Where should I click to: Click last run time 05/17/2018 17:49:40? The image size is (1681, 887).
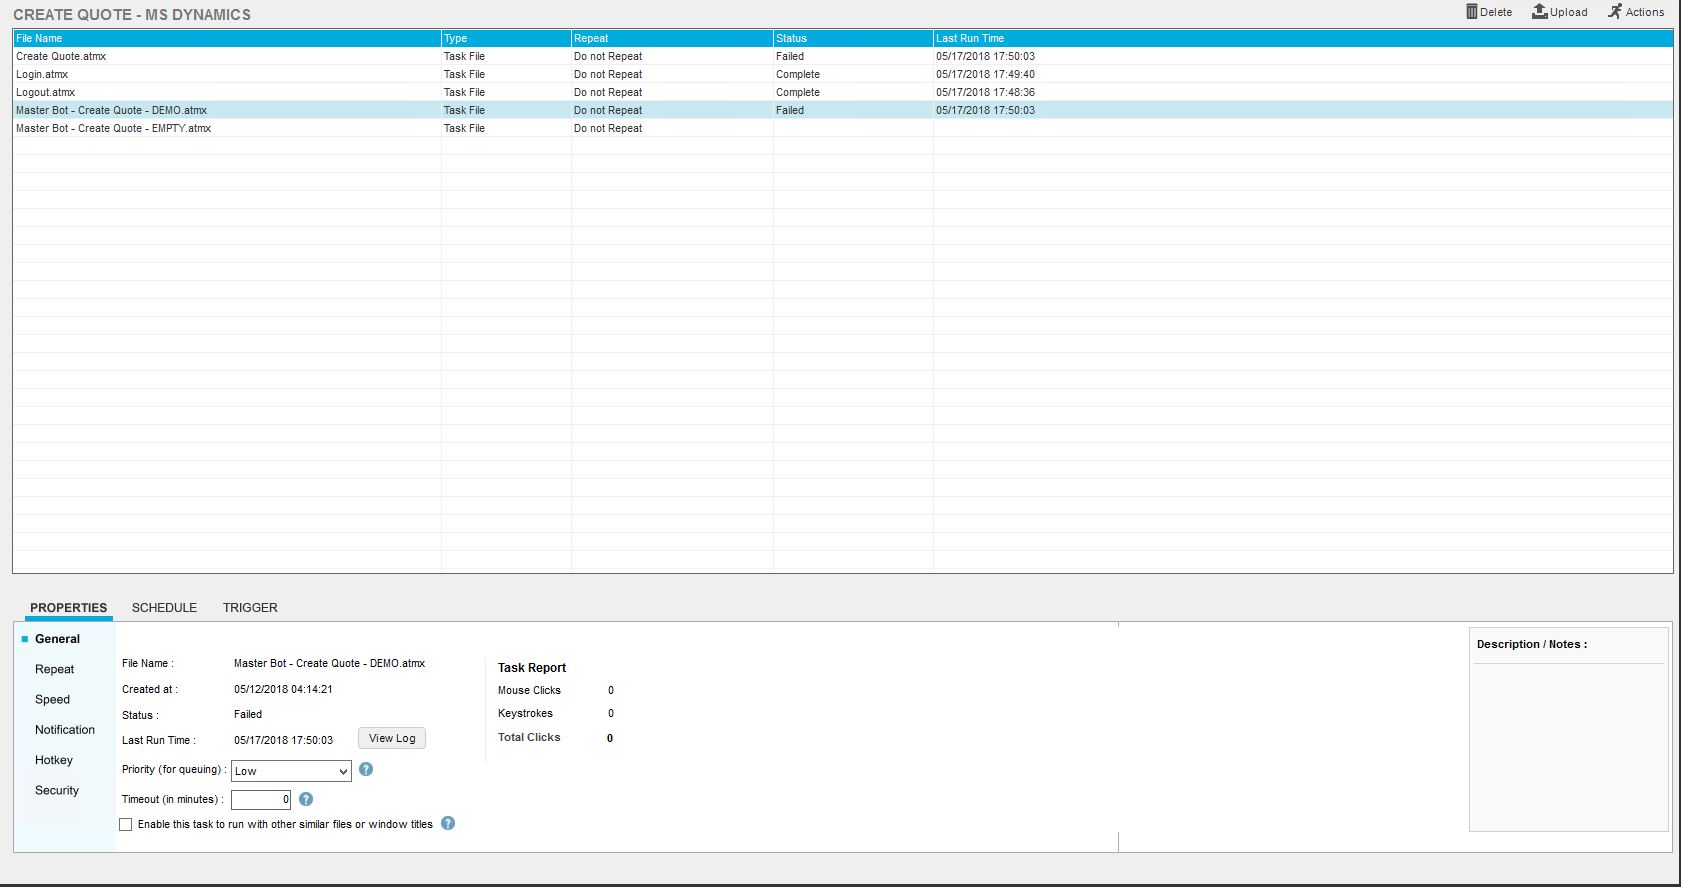(x=985, y=74)
